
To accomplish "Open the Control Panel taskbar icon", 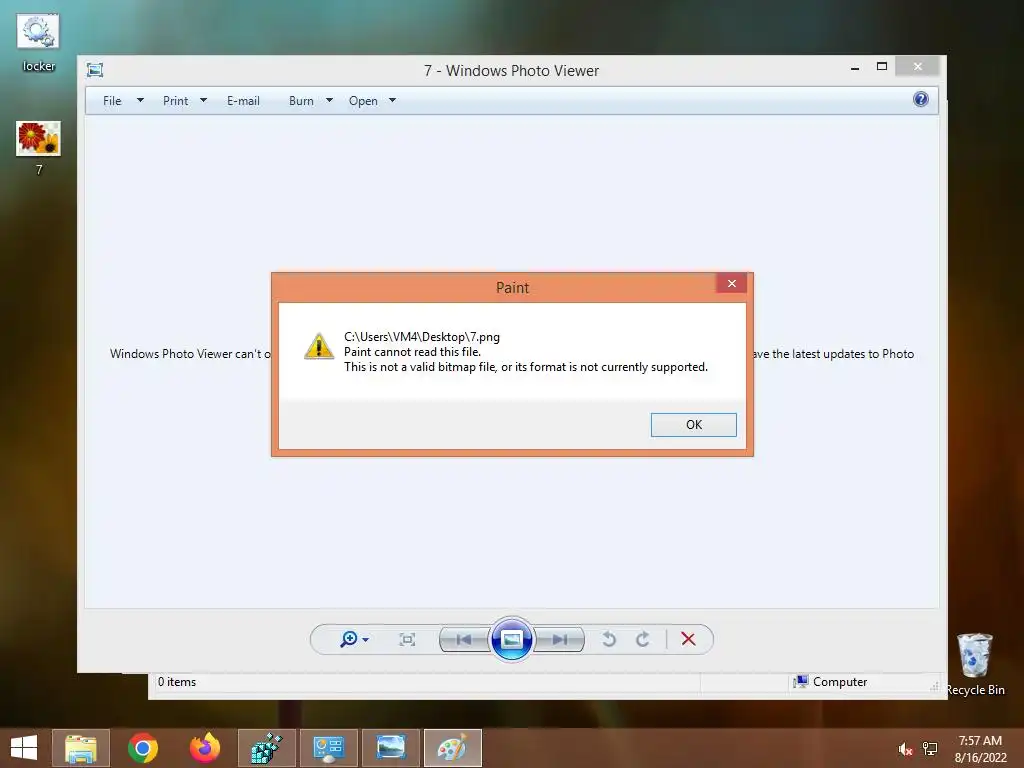I will tap(328, 748).
